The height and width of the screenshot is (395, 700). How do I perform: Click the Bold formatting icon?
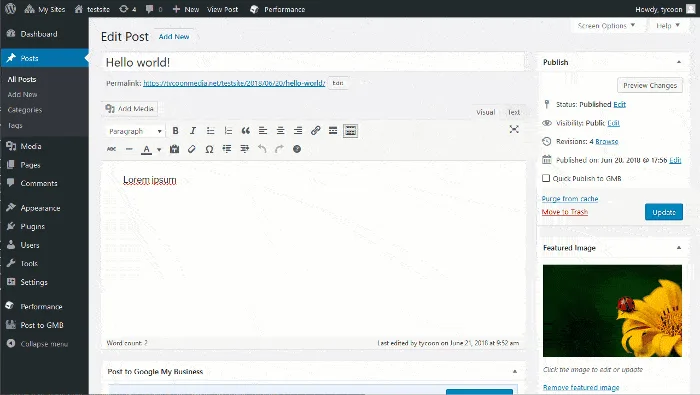[x=175, y=131]
